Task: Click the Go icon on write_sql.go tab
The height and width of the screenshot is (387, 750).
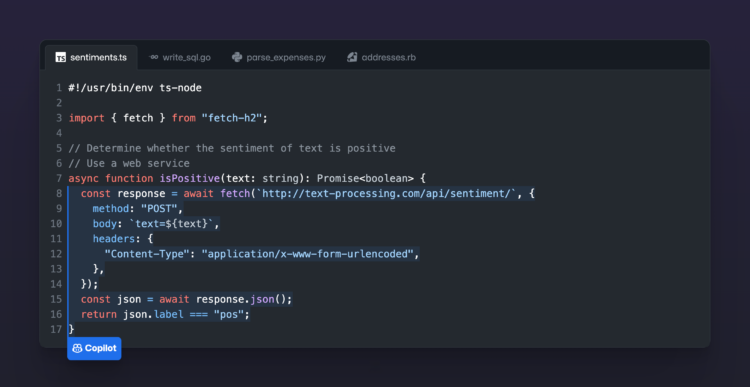Action: pyautogui.click(x=154, y=57)
